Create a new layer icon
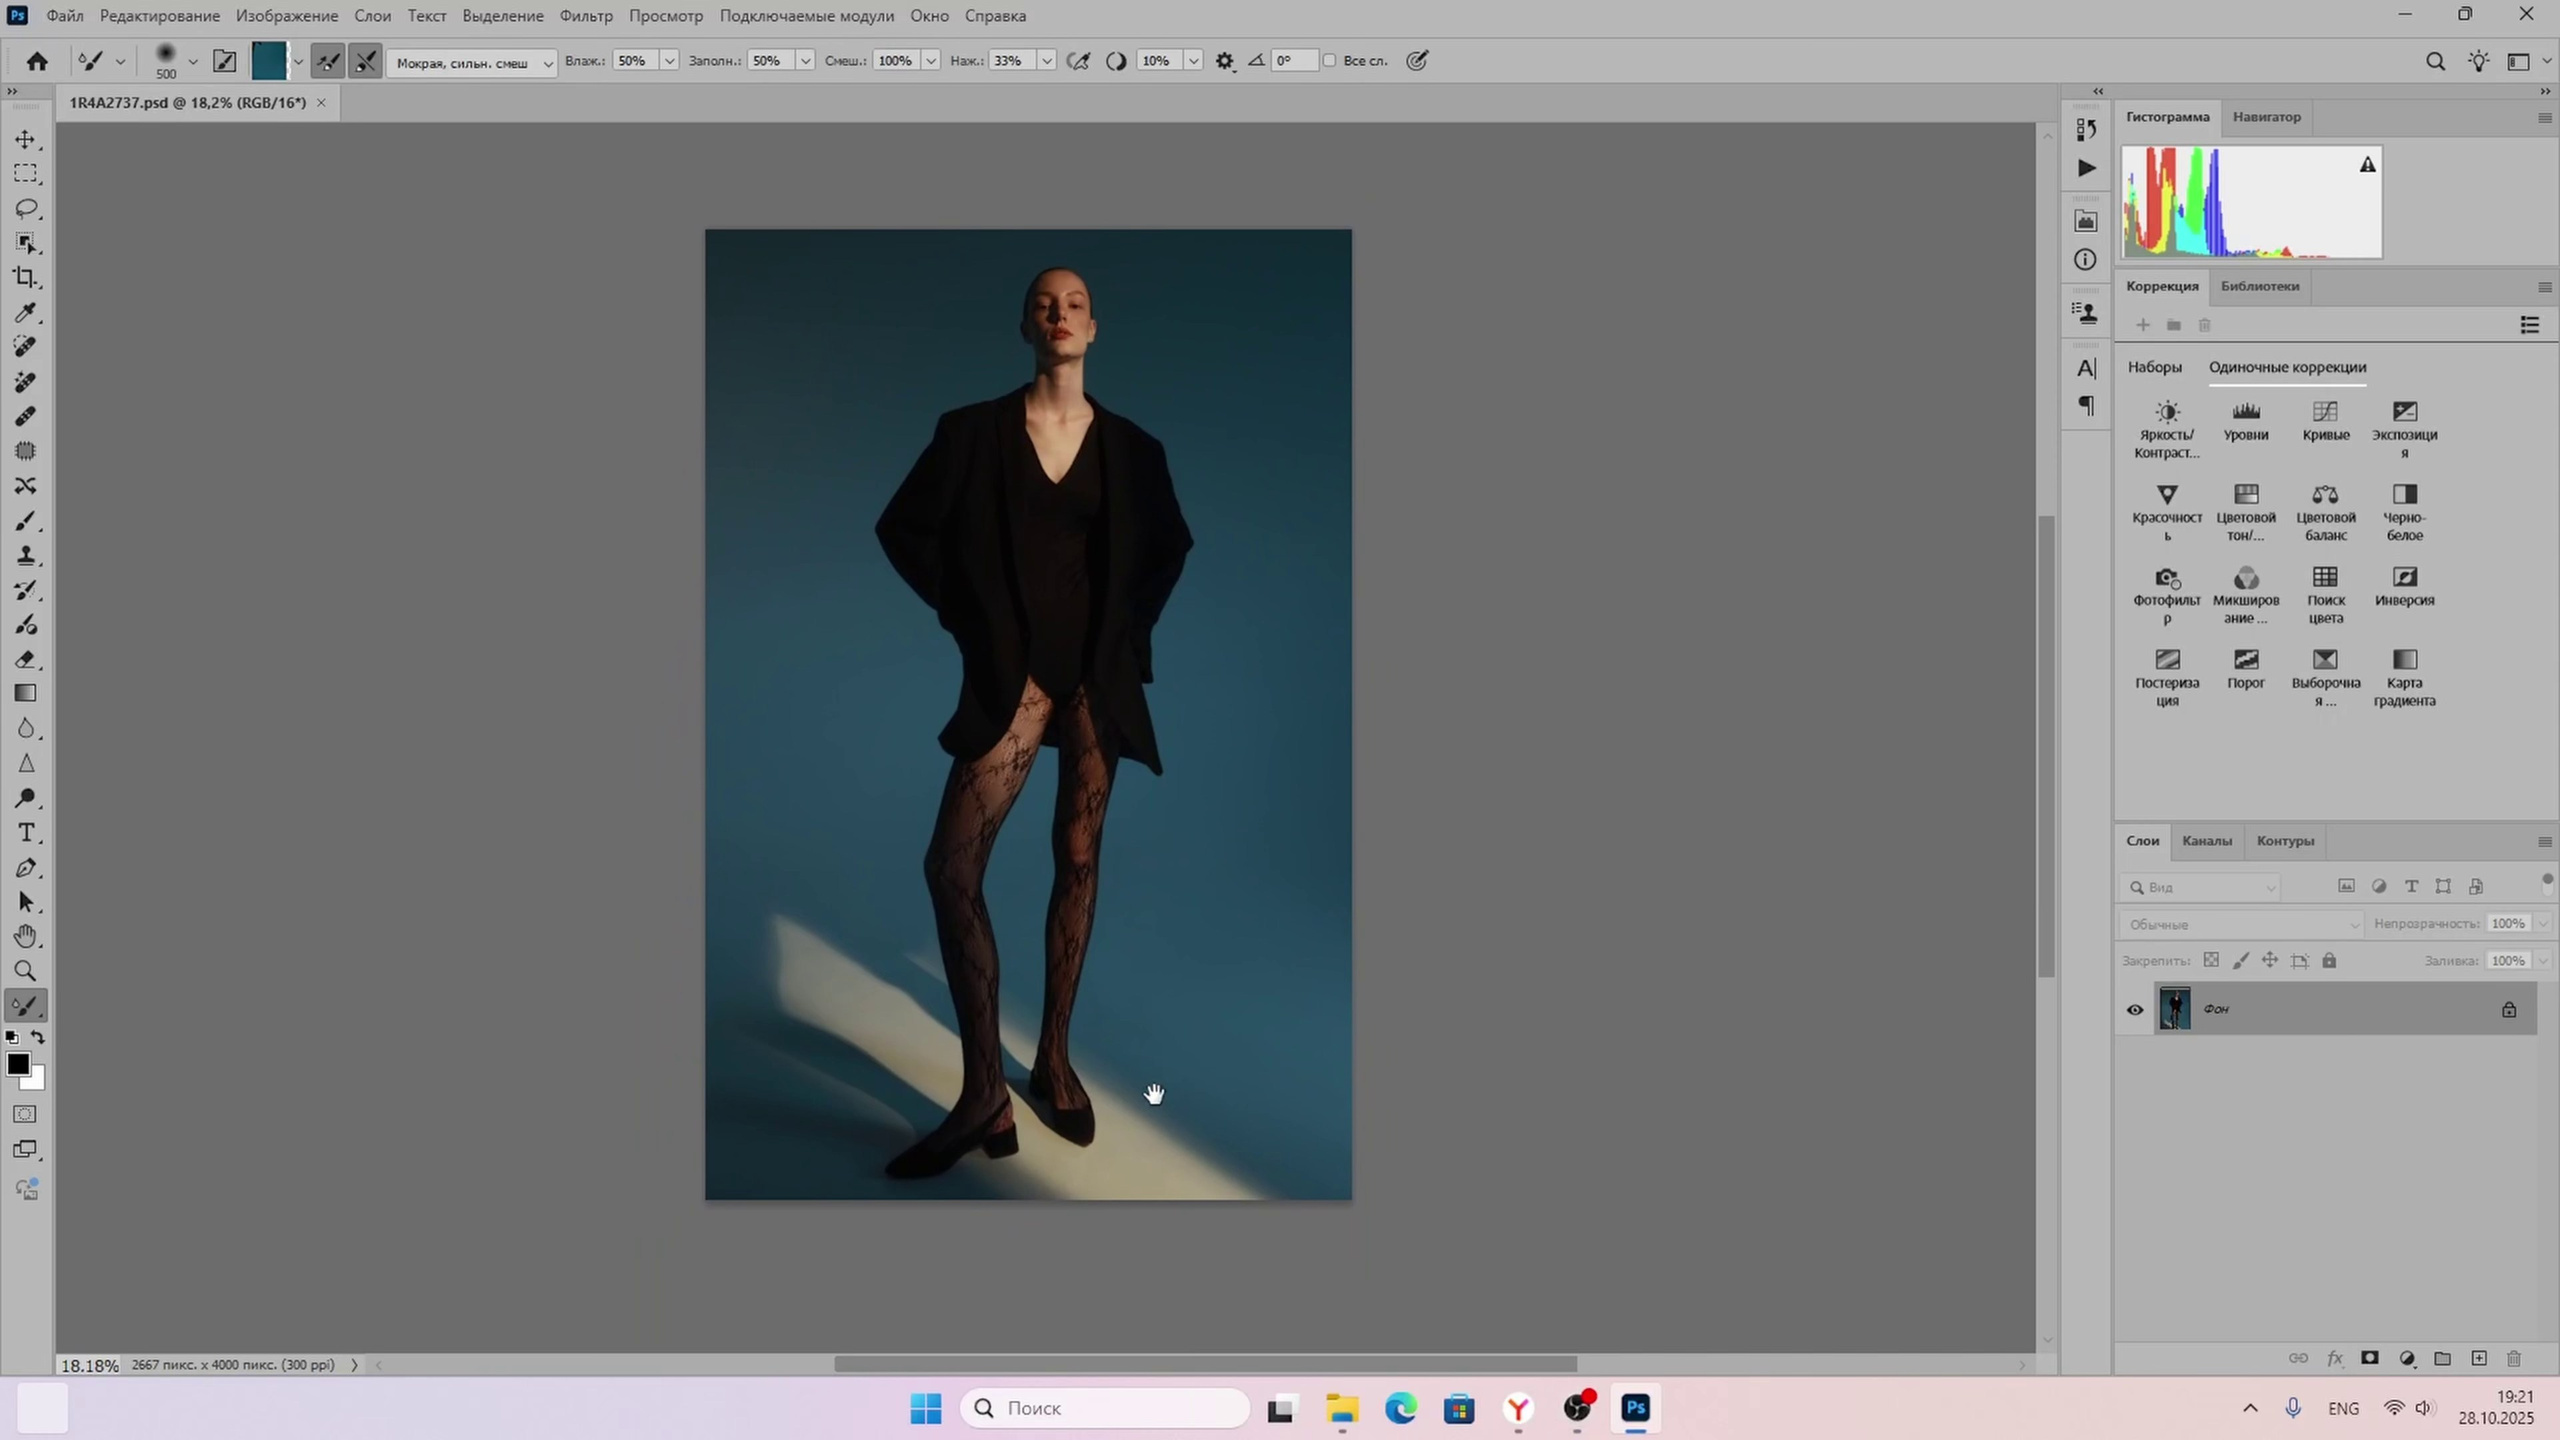The width and height of the screenshot is (2560, 1440). click(2478, 1358)
